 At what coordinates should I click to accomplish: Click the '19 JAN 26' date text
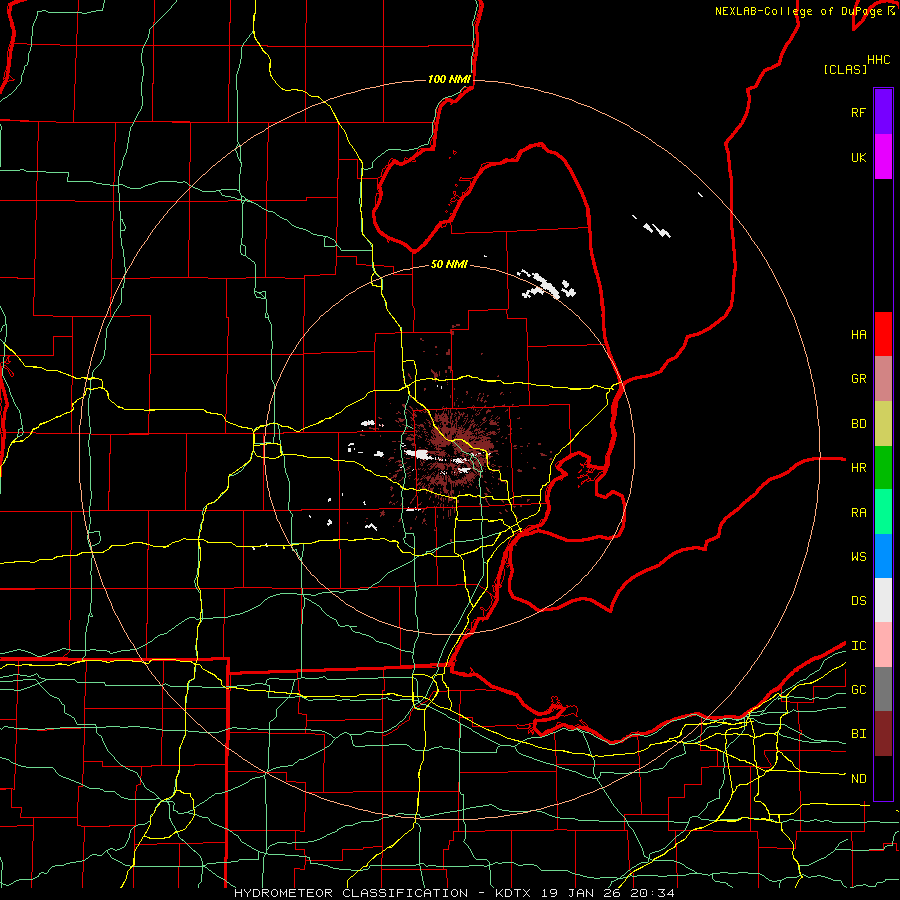click(x=581, y=893)
